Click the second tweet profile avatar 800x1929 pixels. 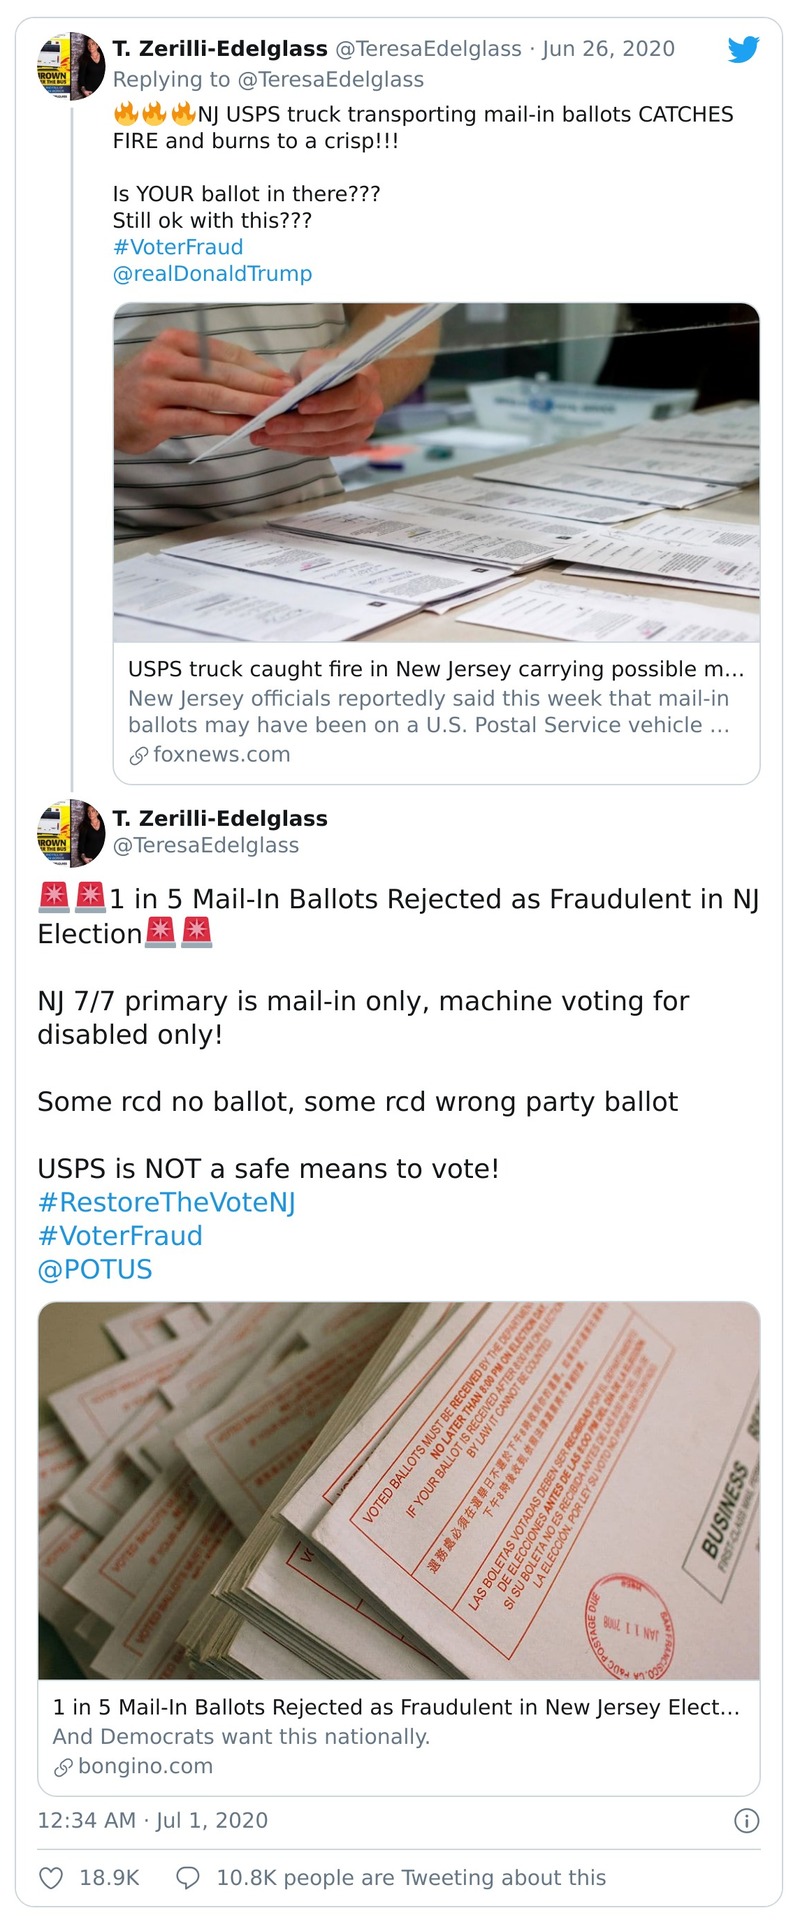71,833
